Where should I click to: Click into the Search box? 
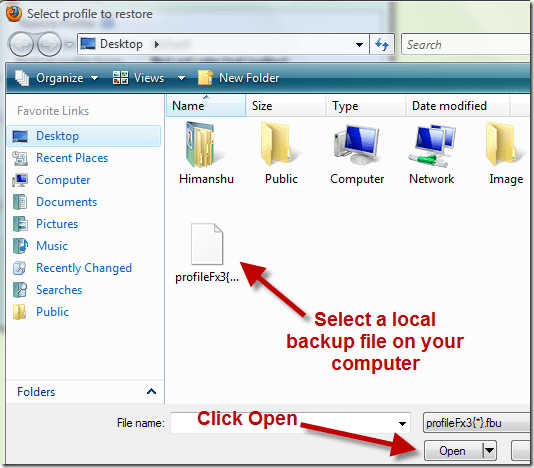[x=467, y=45]
